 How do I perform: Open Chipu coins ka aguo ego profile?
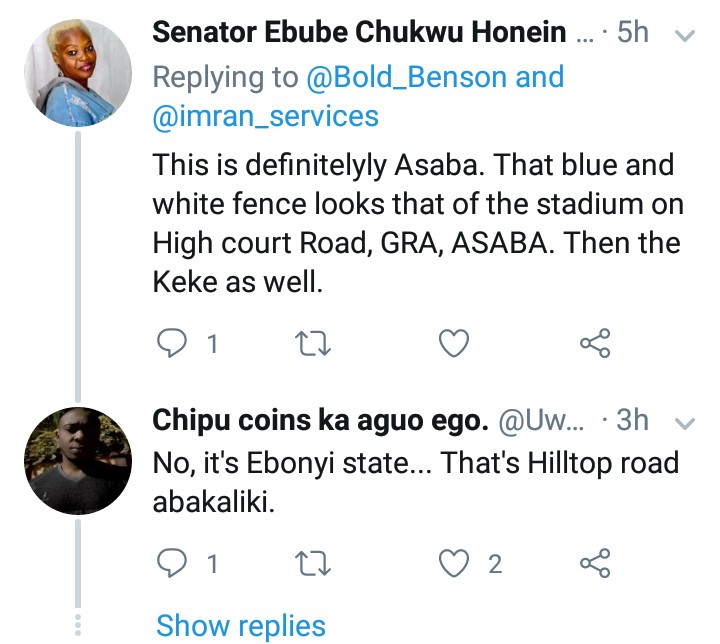coord(318,421)
